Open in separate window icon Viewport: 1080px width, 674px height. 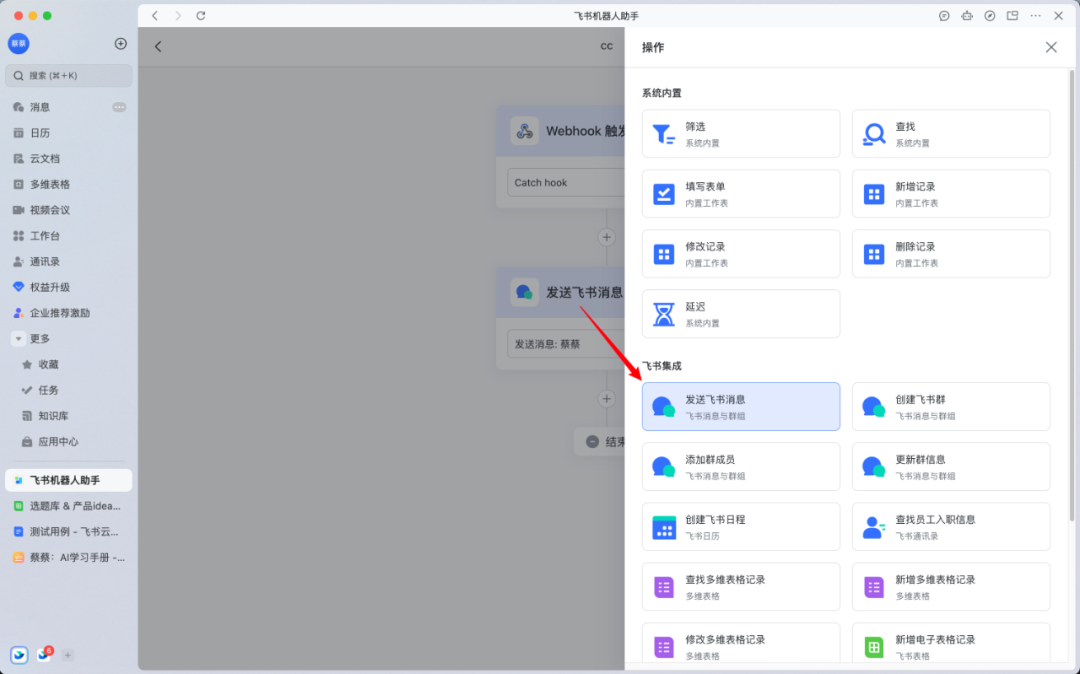pos(1012,15)
